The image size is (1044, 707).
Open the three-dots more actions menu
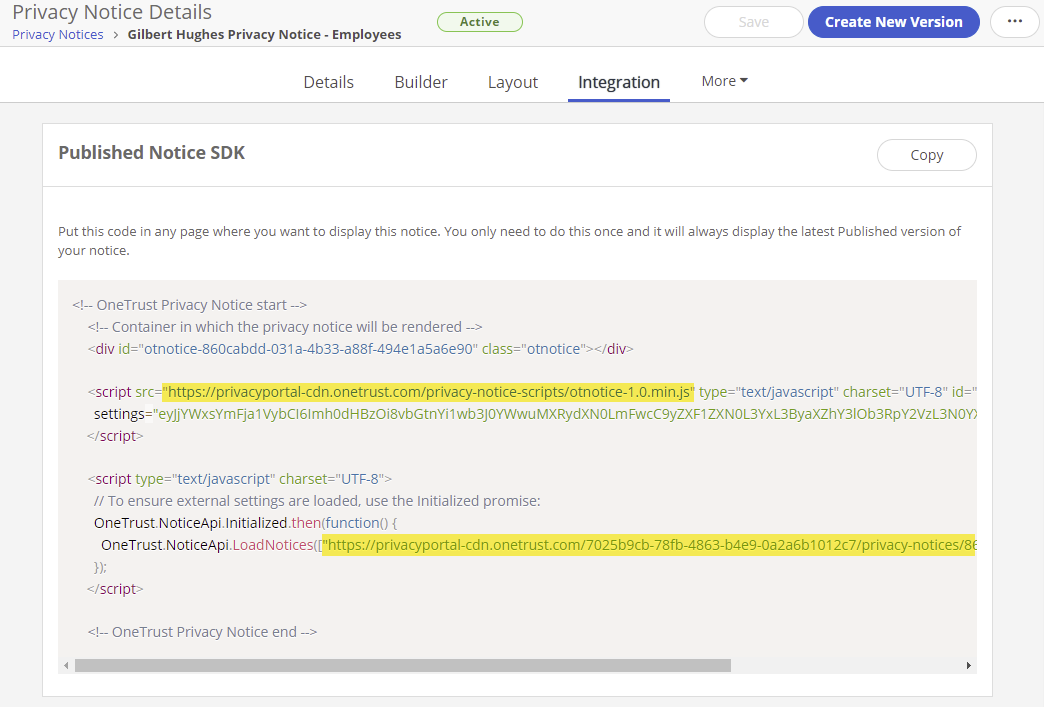coord(1014,22)
